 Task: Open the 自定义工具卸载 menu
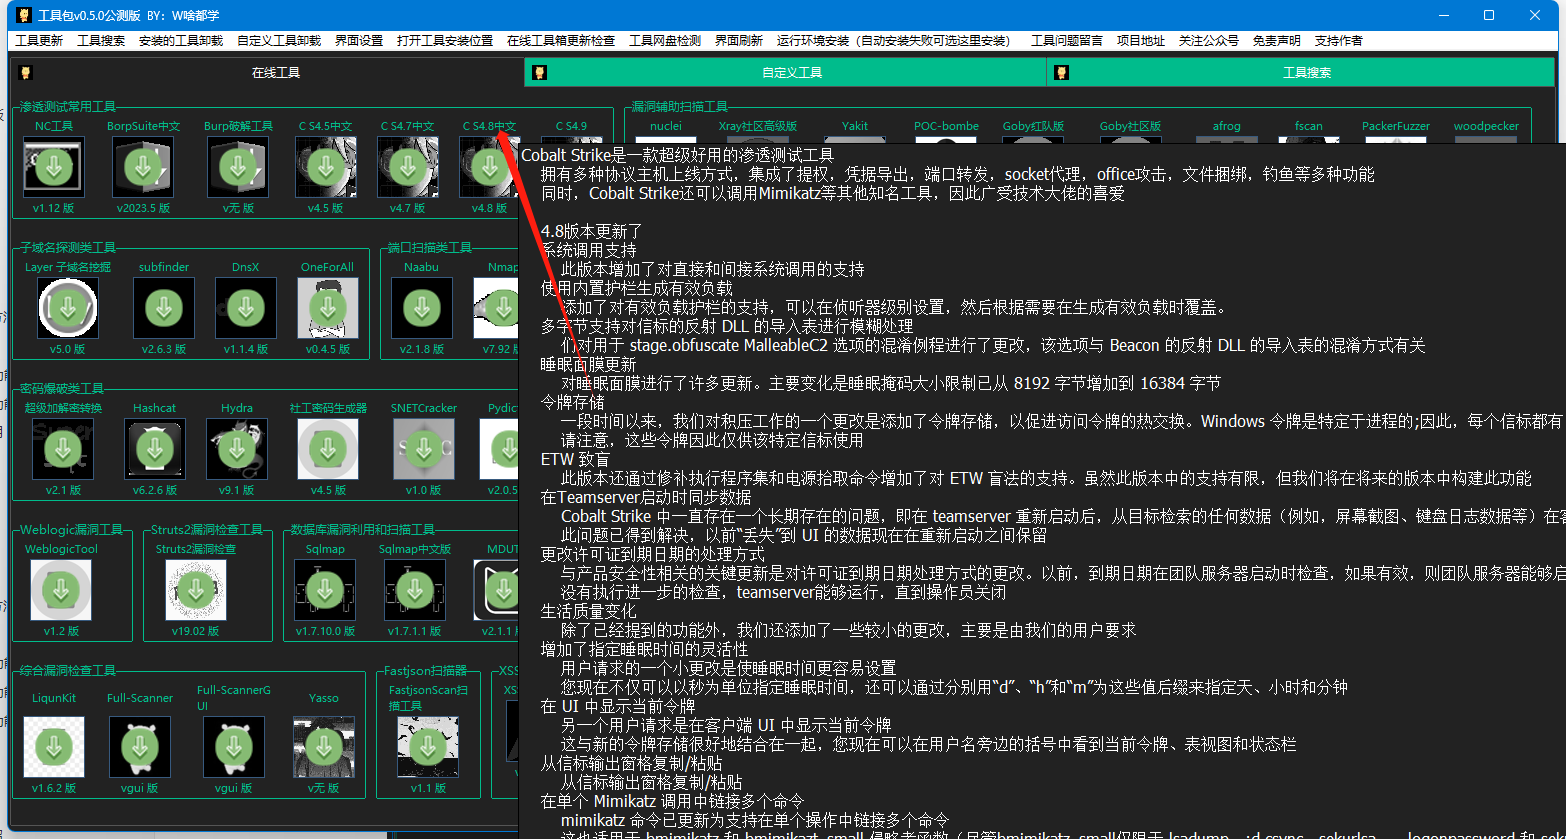click(279, 41)
